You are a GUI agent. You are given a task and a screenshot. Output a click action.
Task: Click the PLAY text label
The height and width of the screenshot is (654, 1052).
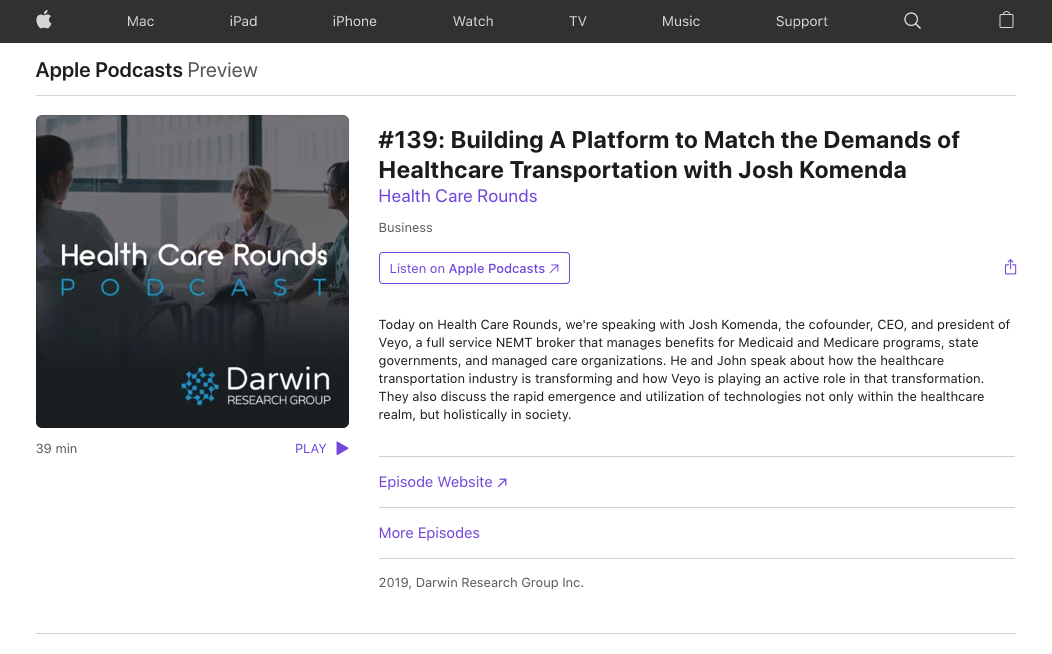tap(311, 449)
